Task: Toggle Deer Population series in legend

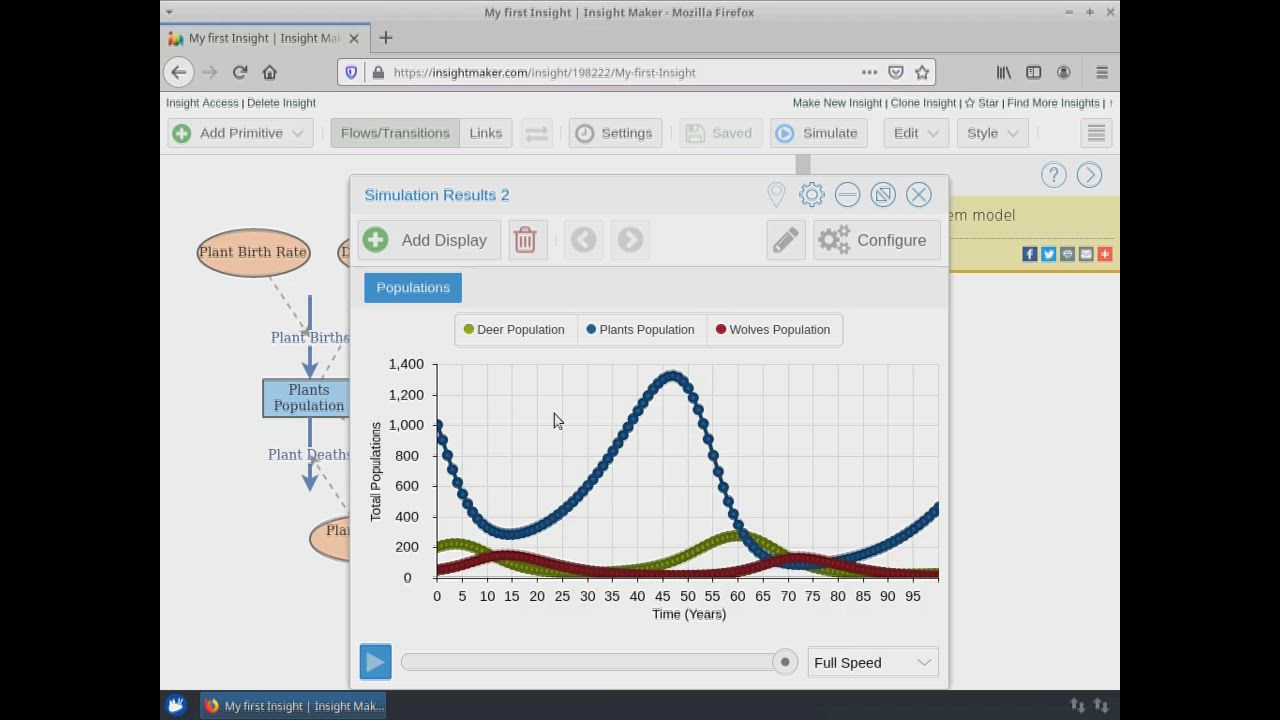Action: coord(514,329)
